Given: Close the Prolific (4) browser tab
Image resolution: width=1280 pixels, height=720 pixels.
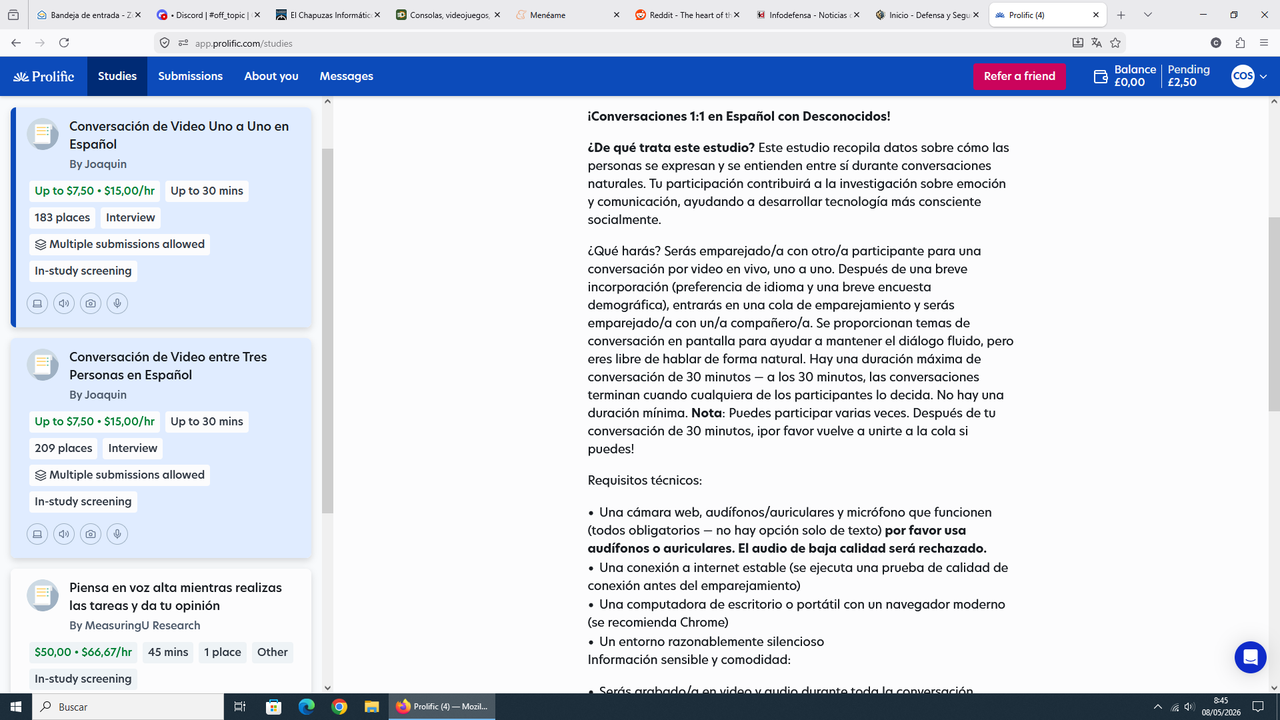Looking at the screenshot, I should click(1095, 15).
